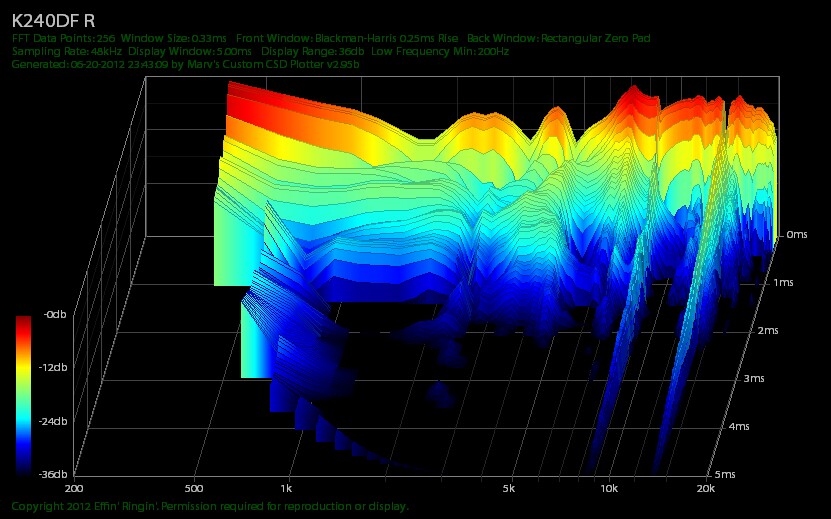The width and height of the screenshot is (831, 519).
Task: Click the 3ms time axis label
Action: (754, 379)
